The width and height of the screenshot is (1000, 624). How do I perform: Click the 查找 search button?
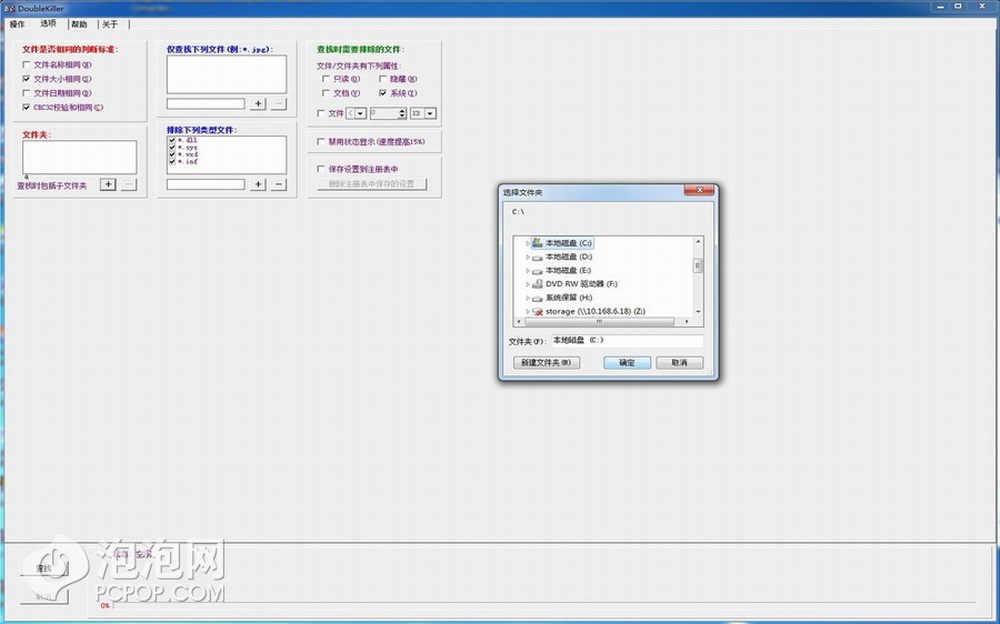pyautogui.click(x=43, y=568)
